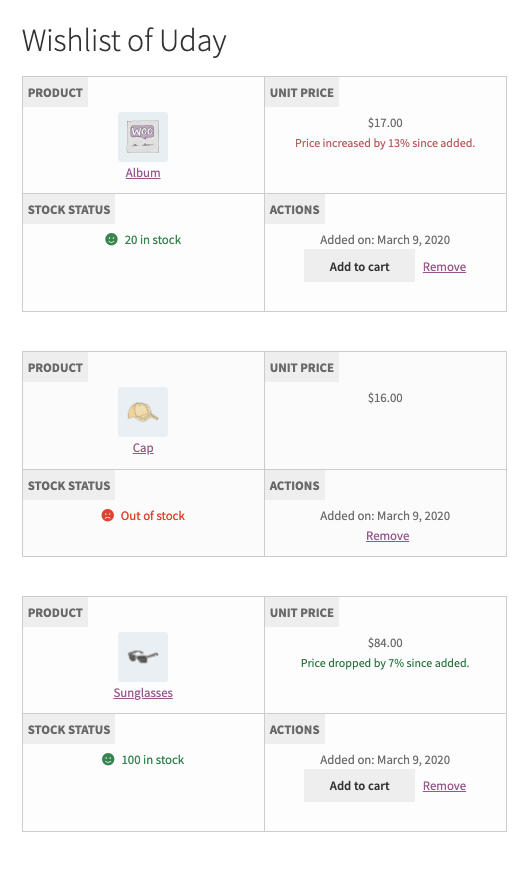Viewport: 531px width, 869px height.
Task: Open the Sunglasses product link
Action: [143, 693]
